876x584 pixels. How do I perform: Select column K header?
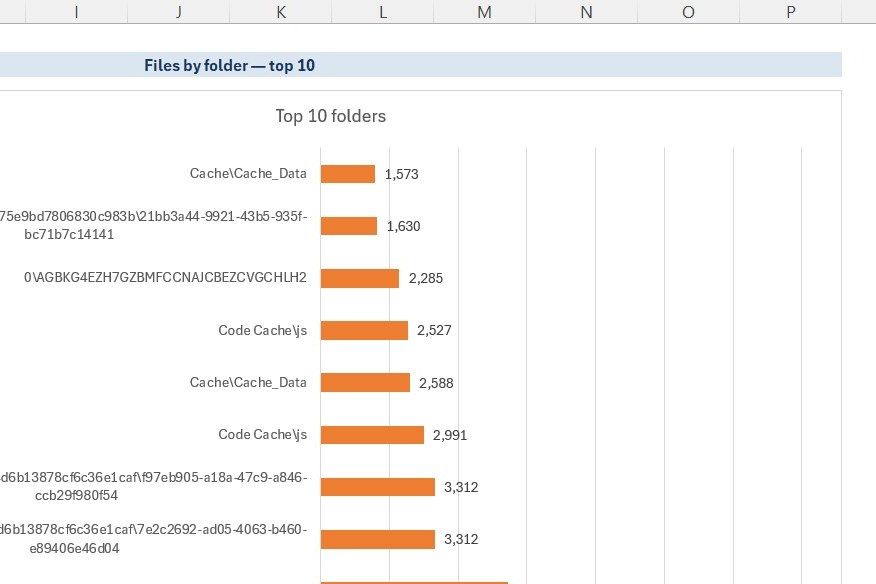[x=281, y=12]
